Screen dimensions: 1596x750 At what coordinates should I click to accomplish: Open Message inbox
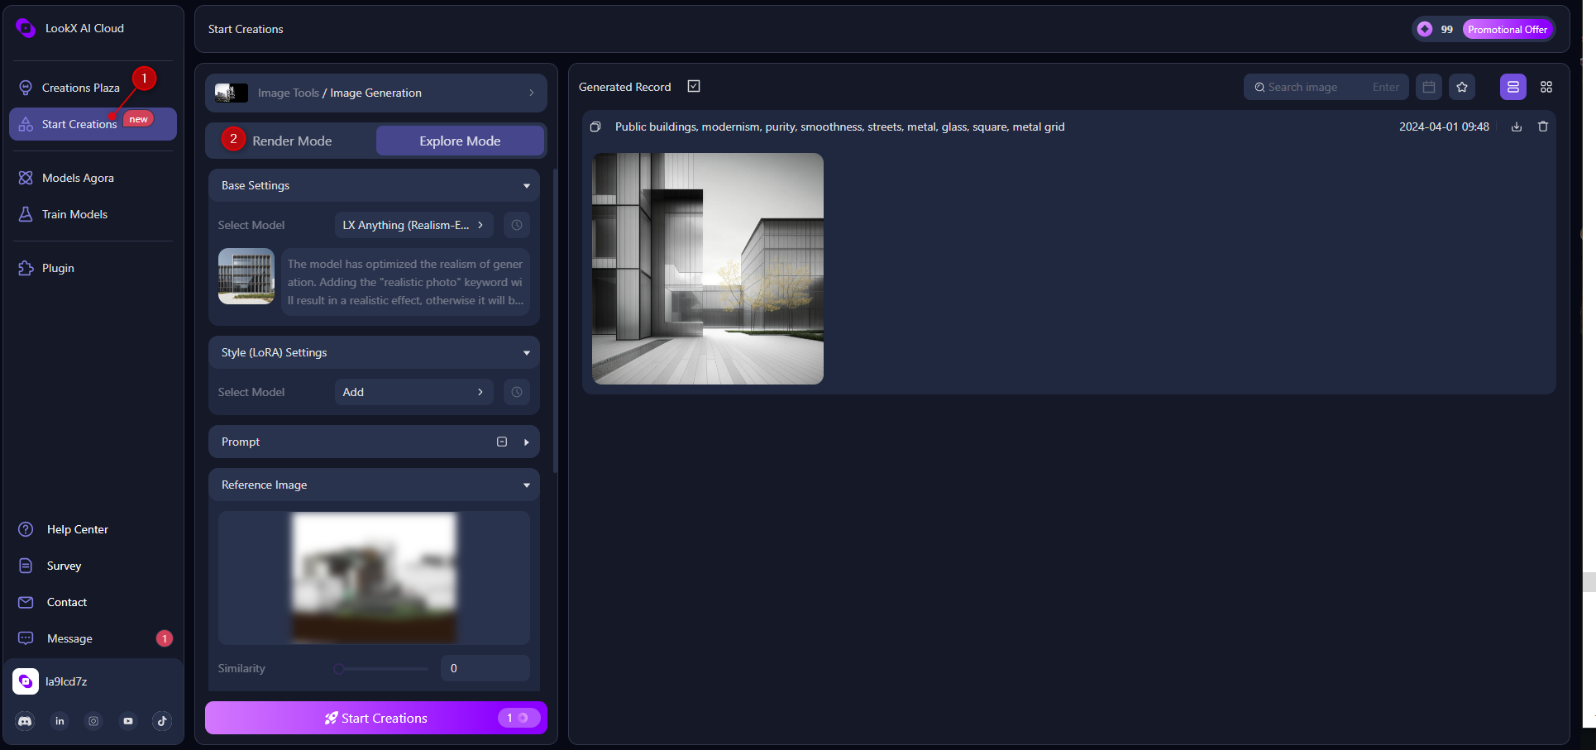tap(69, 638)
